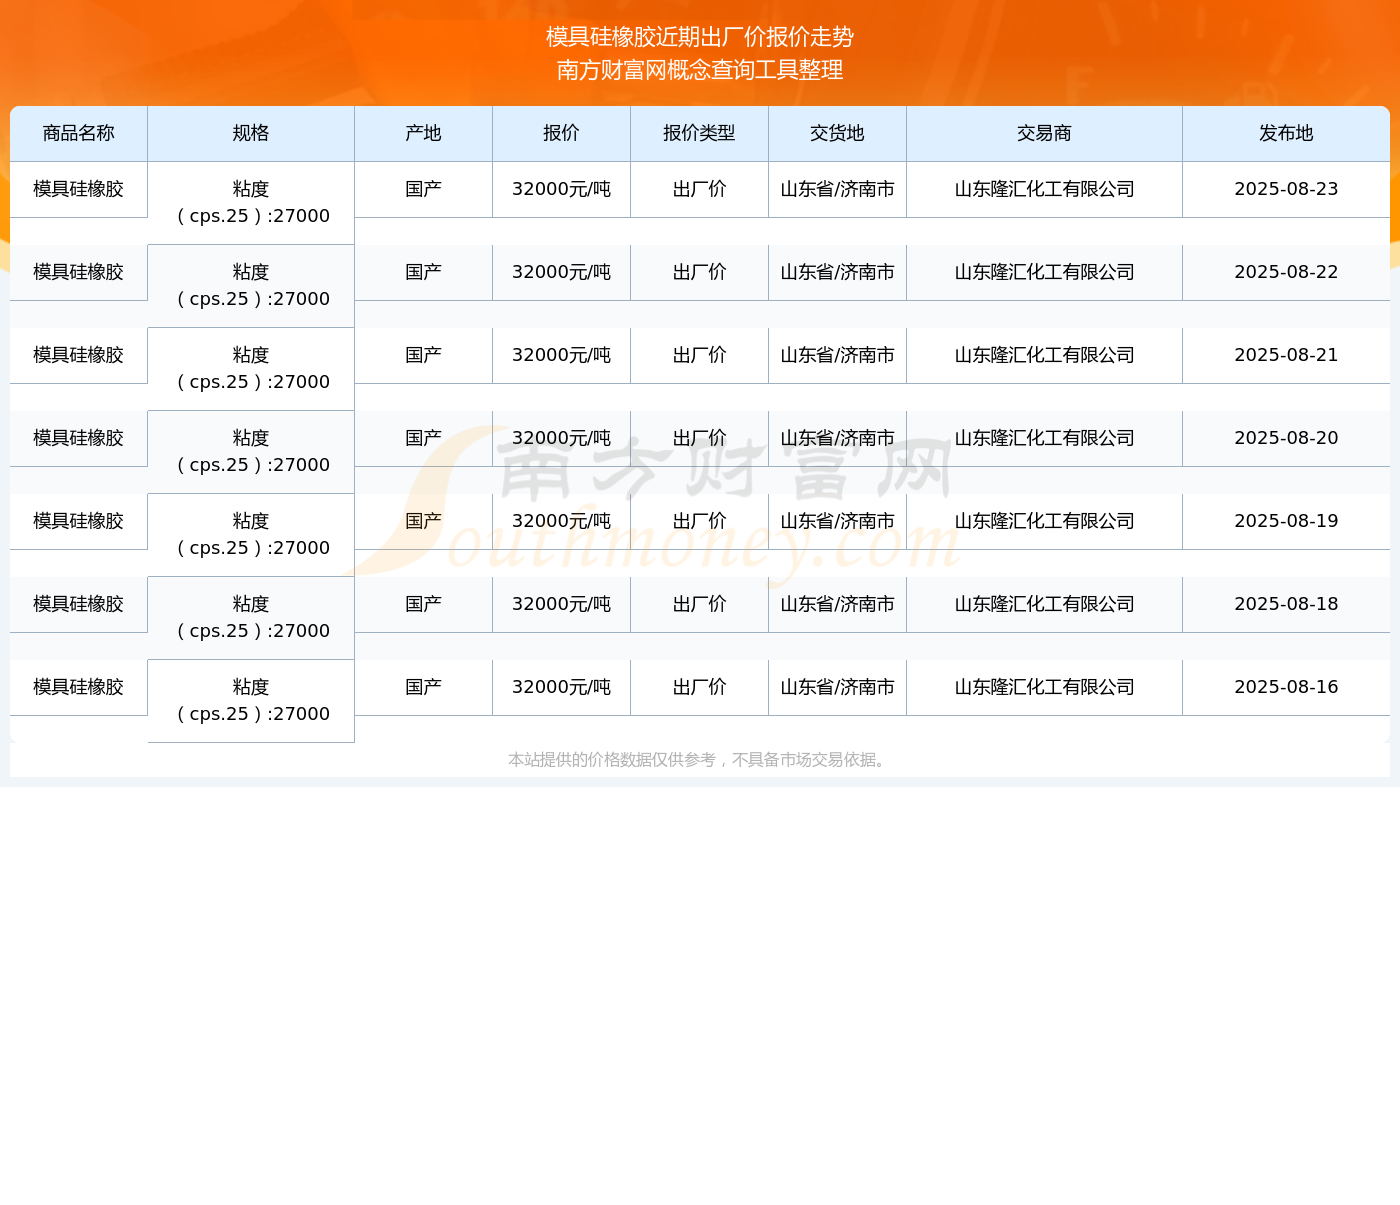
Task: Click 模具硅橡胶 in the 2025-08-23 row
Action: pos(79,189)
